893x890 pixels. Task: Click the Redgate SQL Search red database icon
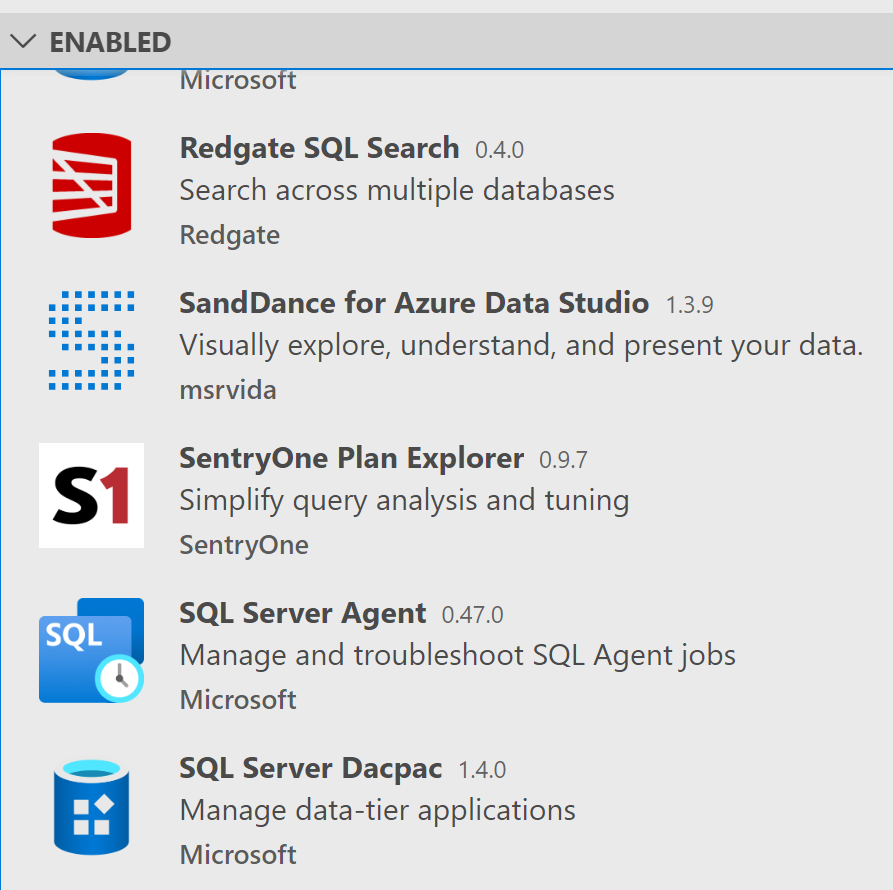pyautogui.click(x=91, y=185)
